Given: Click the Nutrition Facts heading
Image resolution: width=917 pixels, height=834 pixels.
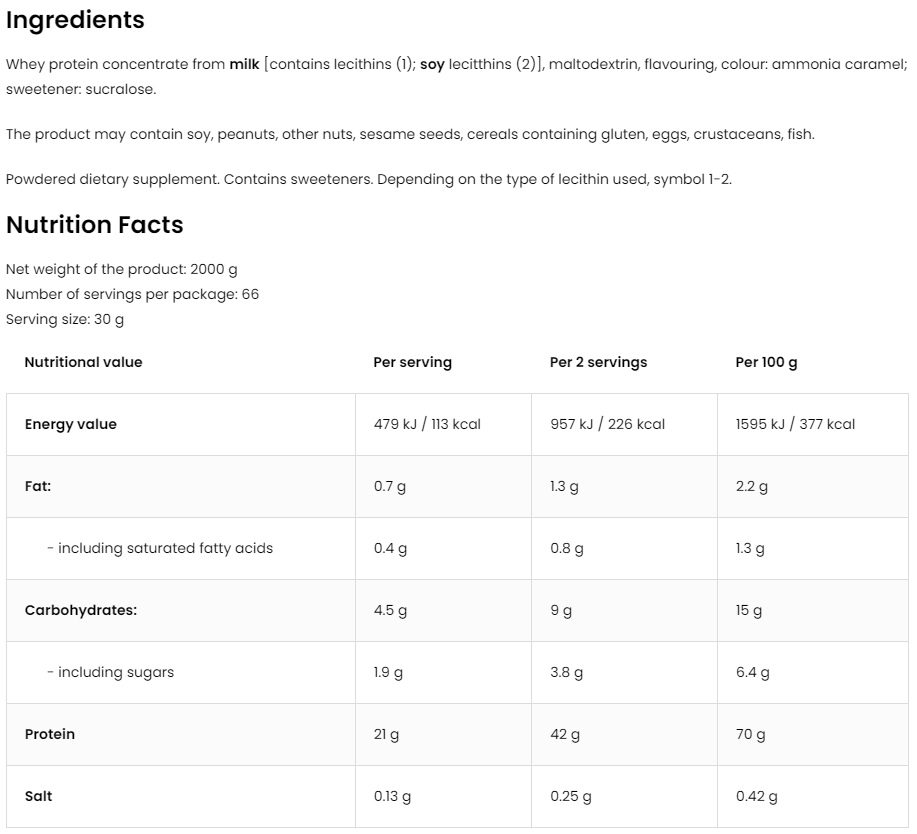Looking at the screenshot, I should coord(95,225).
